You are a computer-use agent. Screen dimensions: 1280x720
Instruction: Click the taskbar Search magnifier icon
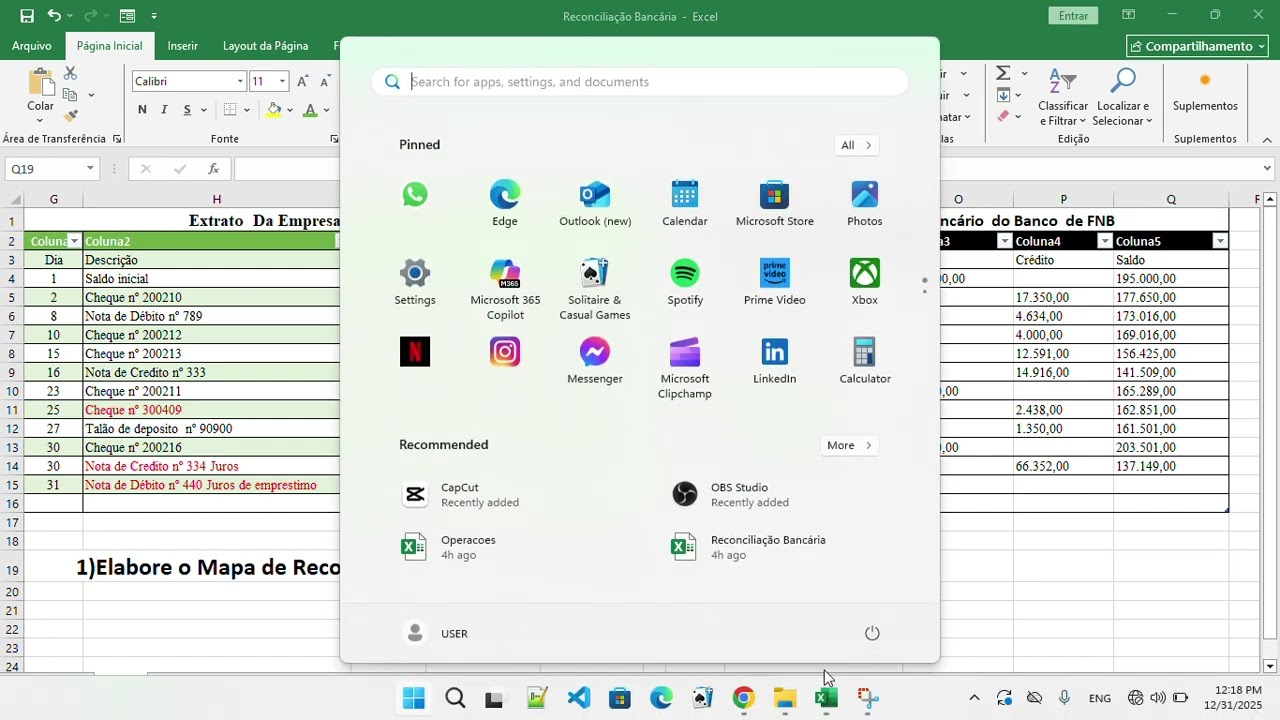click(x=455, y=698)
